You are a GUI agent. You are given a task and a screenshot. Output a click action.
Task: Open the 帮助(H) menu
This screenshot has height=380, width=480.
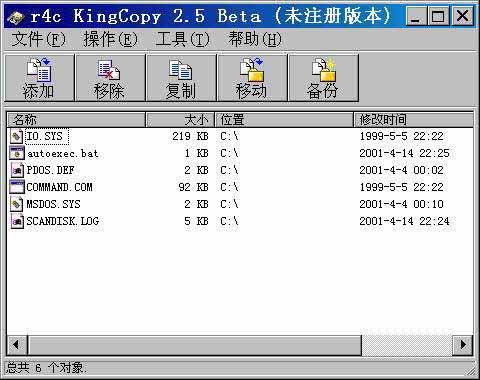(x=255, y=39)
